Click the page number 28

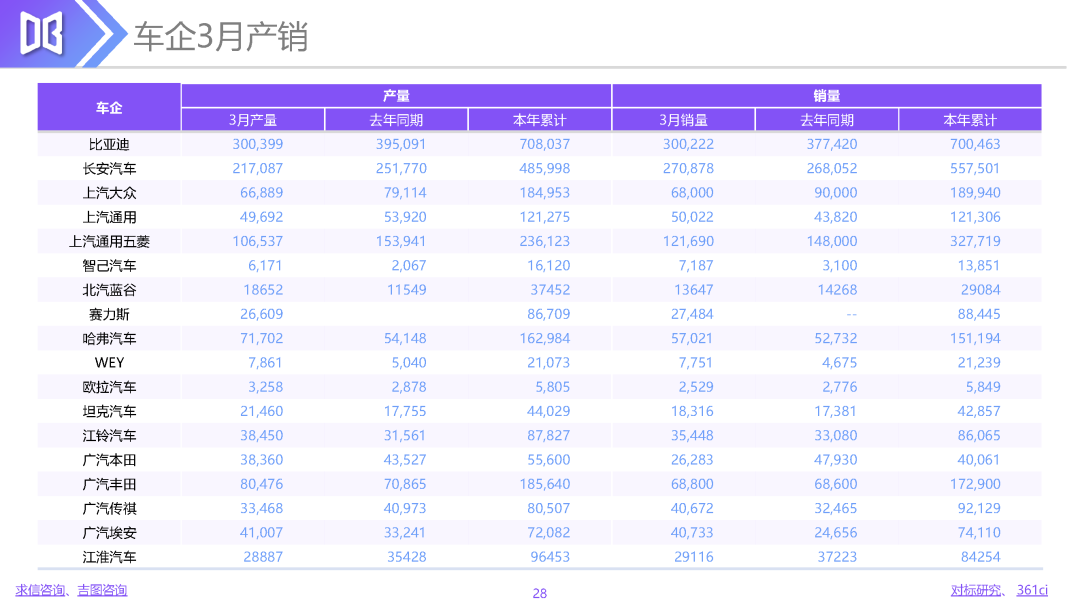coord(539,593)
